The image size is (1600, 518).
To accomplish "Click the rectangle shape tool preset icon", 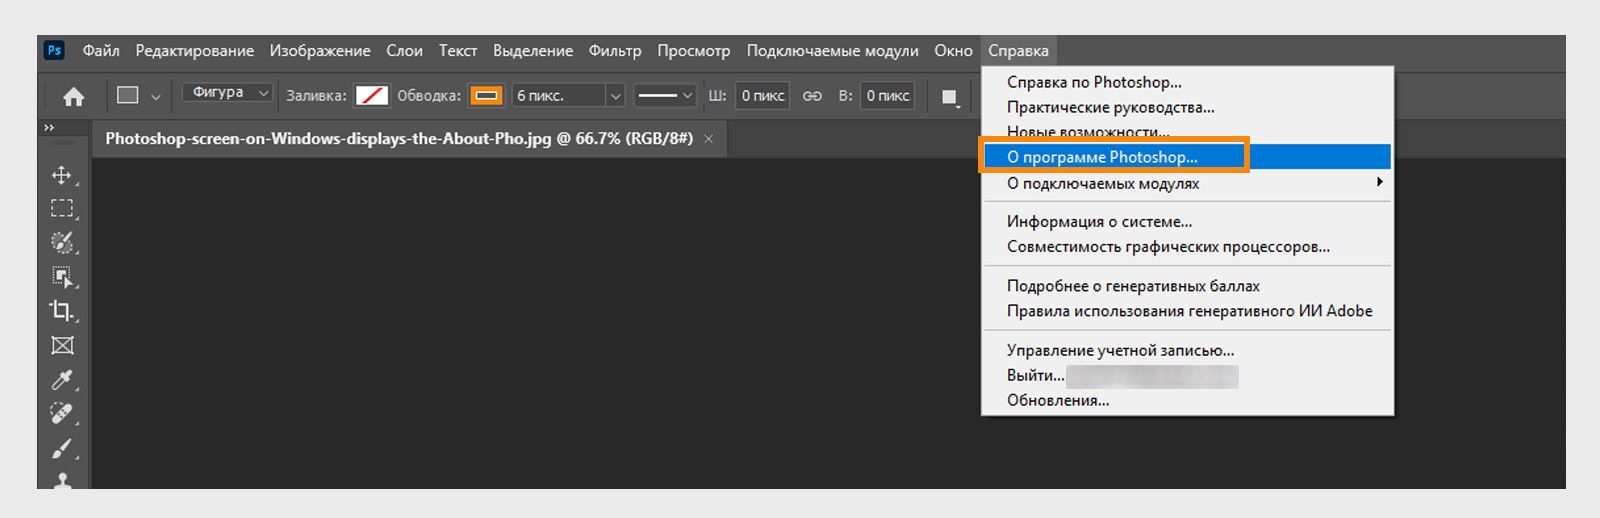I will [128, 95].
